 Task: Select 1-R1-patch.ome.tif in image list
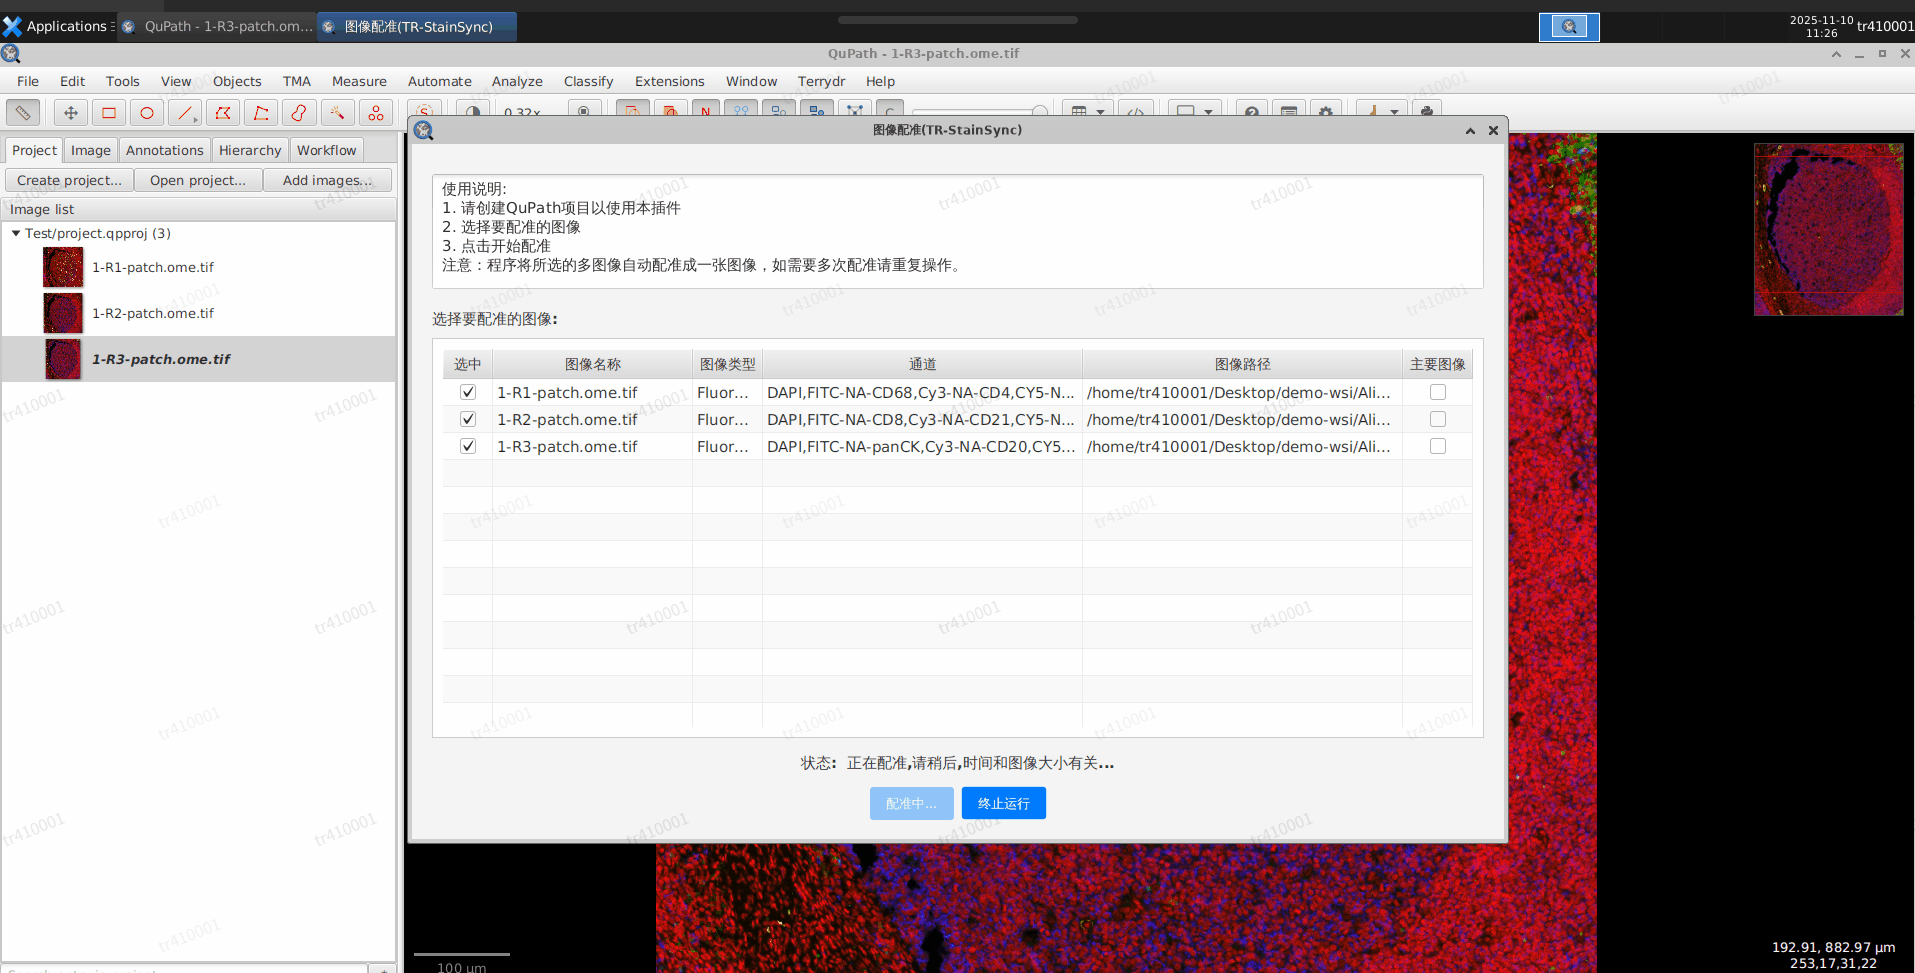coord(199,267)
